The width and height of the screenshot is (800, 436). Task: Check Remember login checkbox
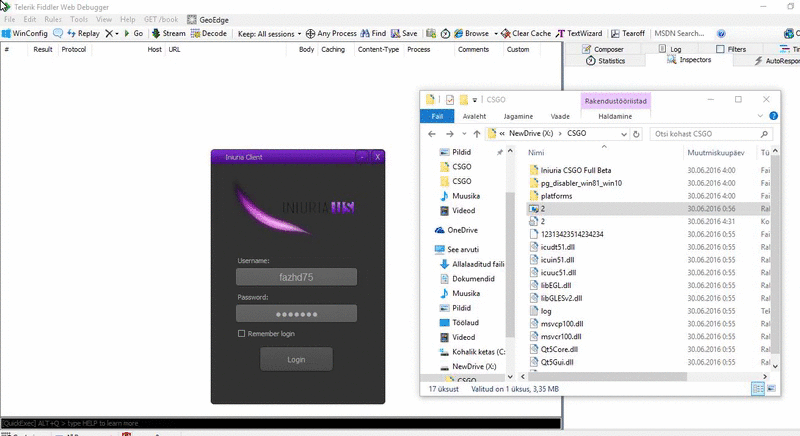[x=241, y=334]
